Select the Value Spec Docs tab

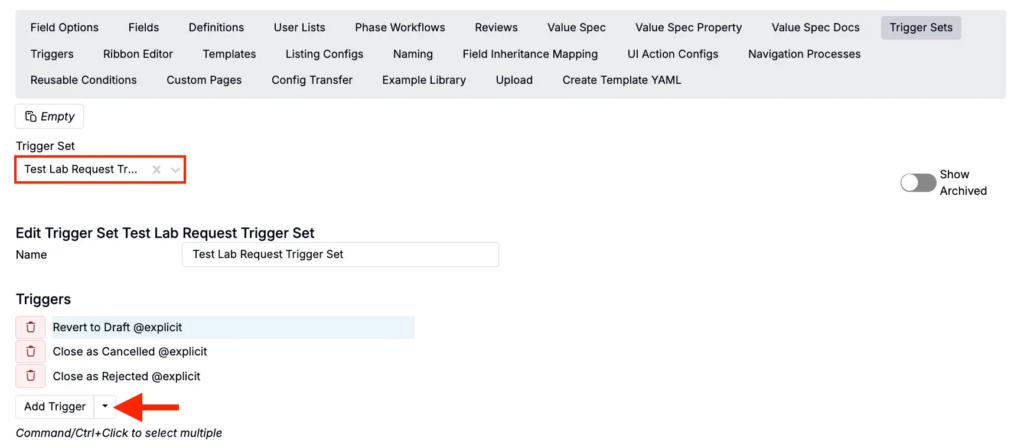coord(815,27)
